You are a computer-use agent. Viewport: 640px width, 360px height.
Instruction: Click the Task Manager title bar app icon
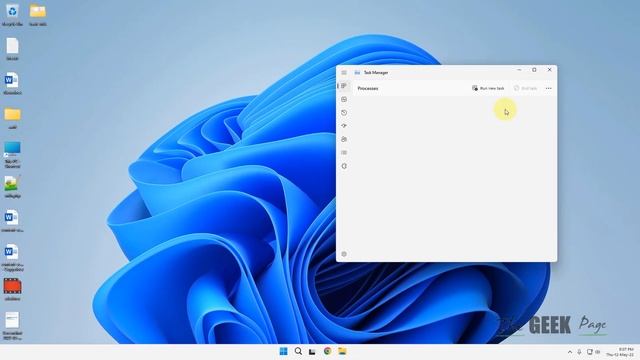357,73
